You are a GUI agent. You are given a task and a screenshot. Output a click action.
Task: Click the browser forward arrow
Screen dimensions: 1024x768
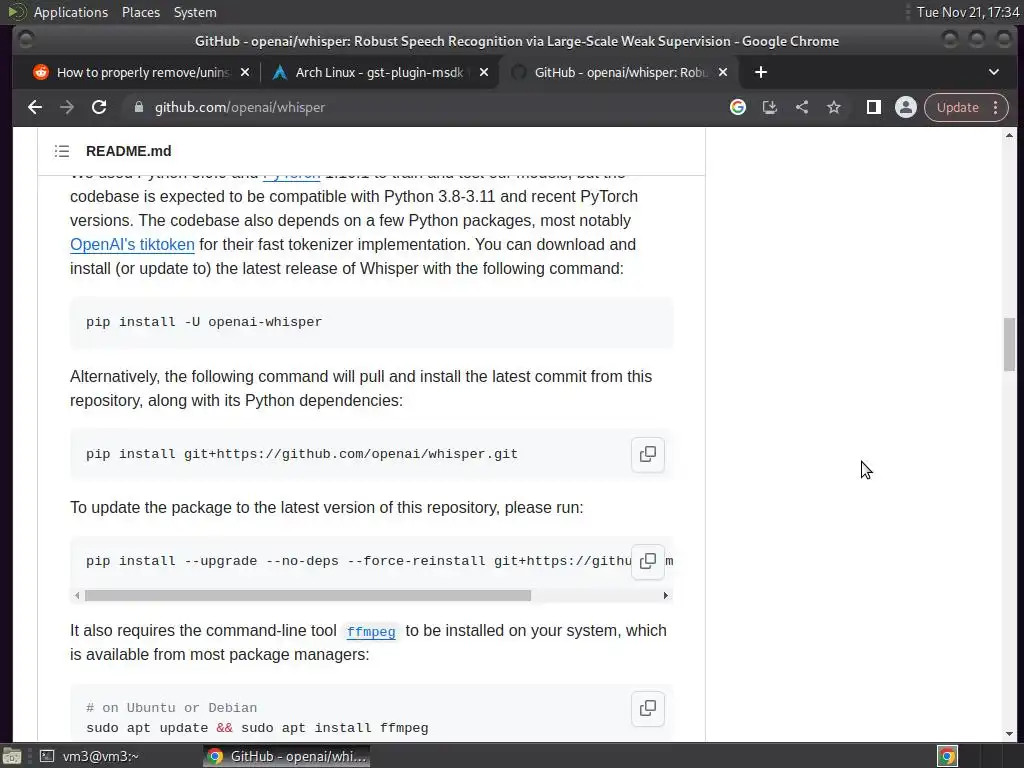tap(67, 107)
